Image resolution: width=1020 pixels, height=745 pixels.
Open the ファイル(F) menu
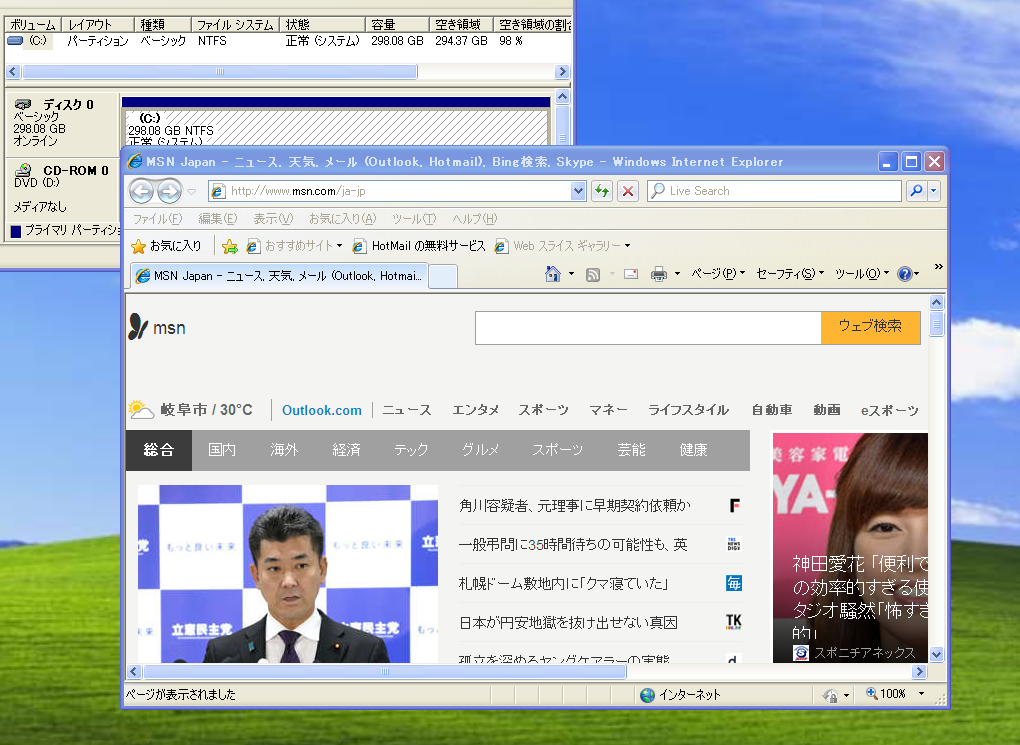click(157, 219)
